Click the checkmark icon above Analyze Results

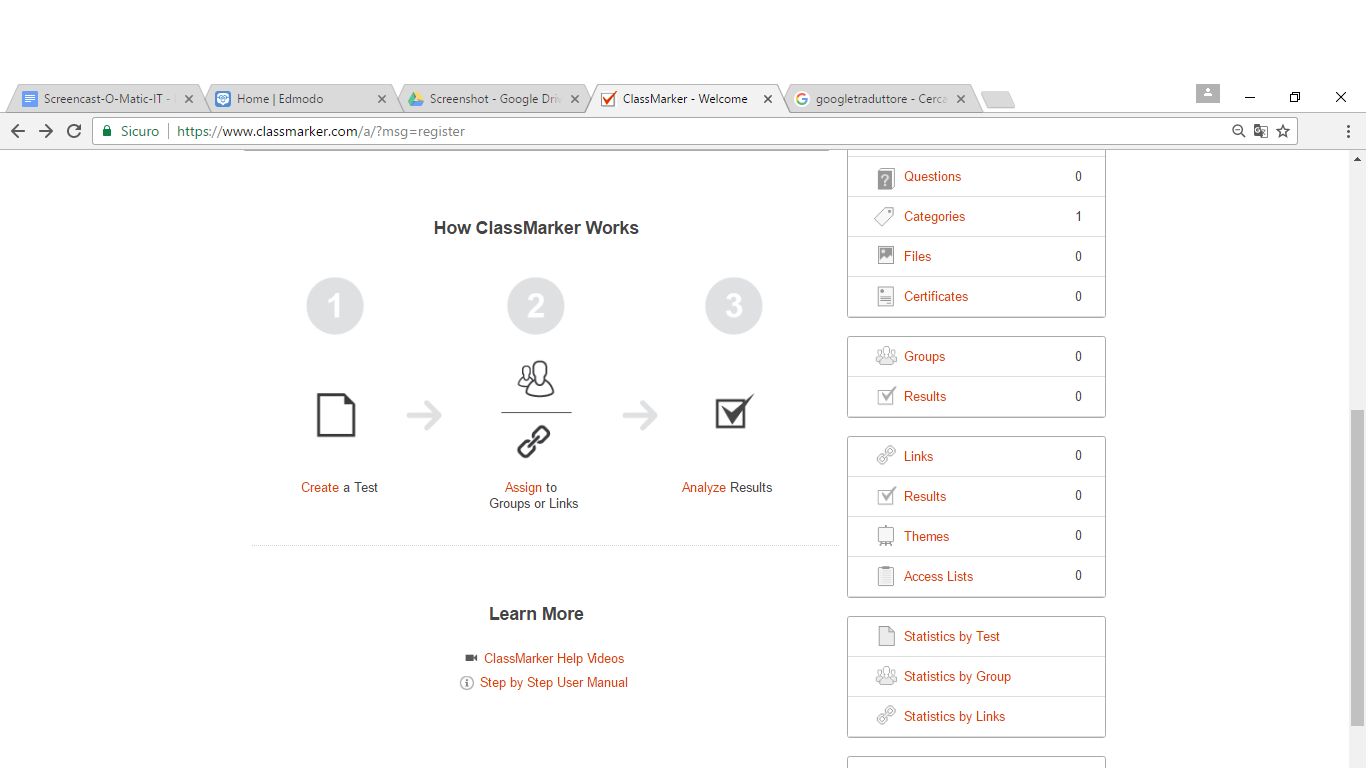(x=734, y=412)
